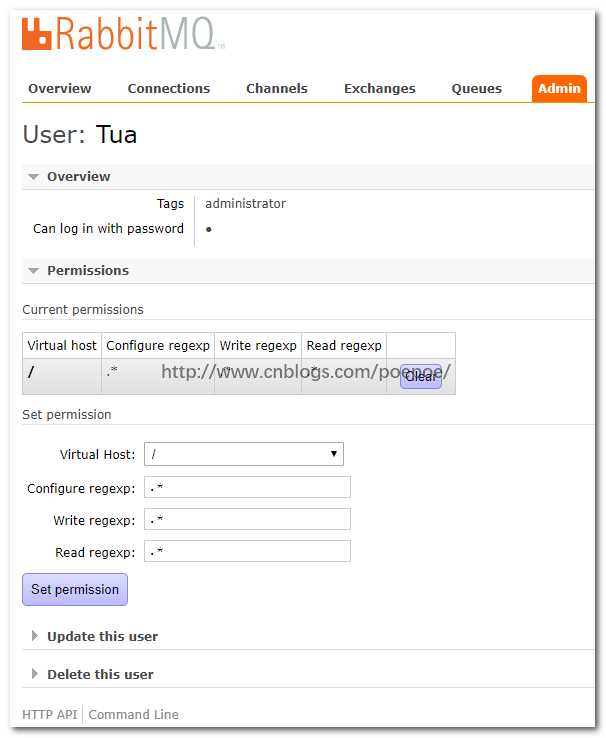Open the Virtual Host dropdown
606x738 pixels.
tap(244, 454)
